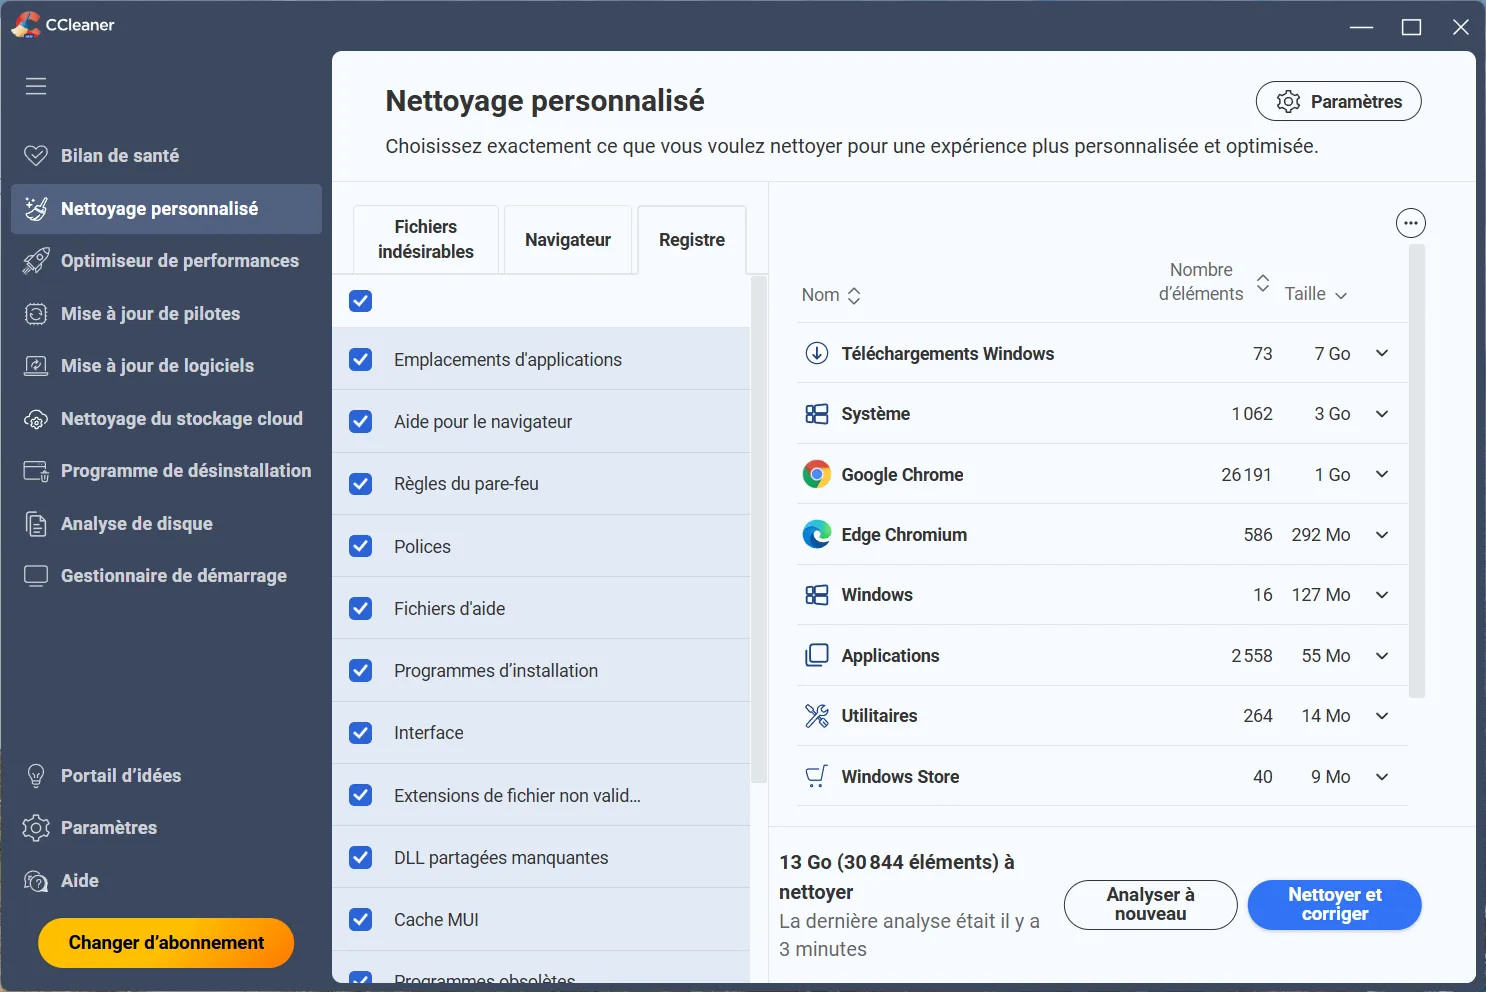Open the Portail d'idées lightbulb icon
Image resolution: width=1486 pixels, height=992 pixels.
click(x=37, y=775)
